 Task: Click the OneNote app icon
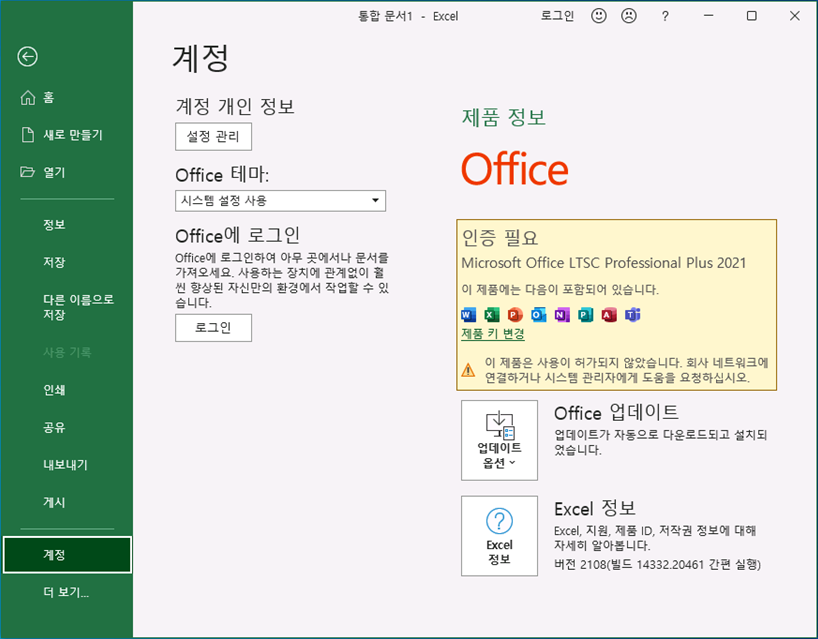562,315
